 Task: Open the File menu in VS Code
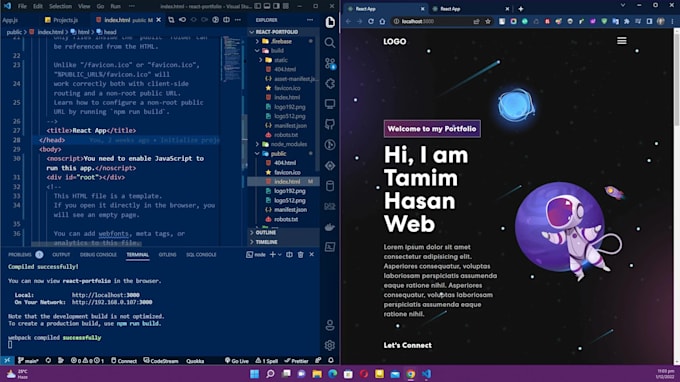[x=22, y=6]
